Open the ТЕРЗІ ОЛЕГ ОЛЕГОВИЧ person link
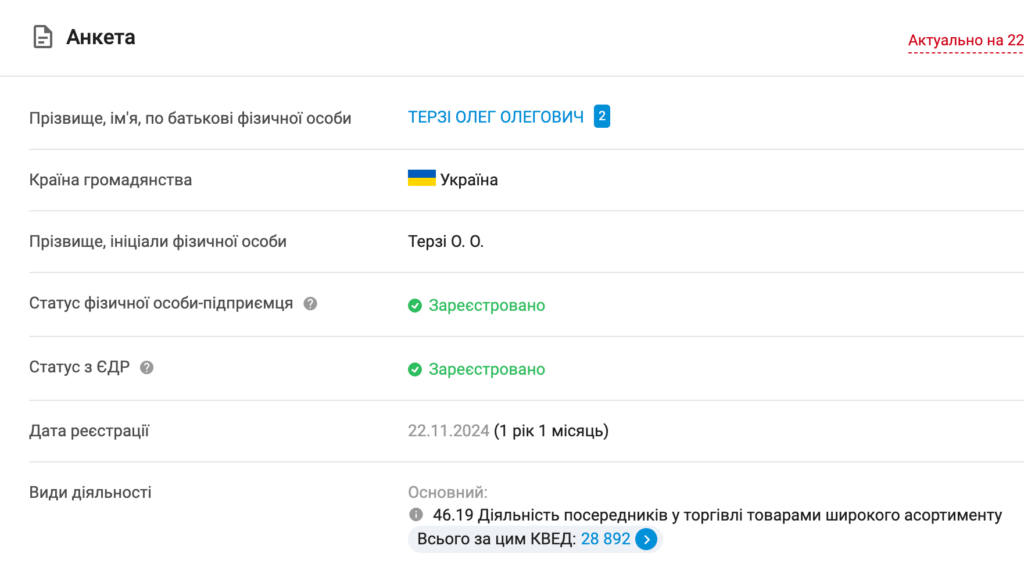Screen dimensions: 1024x567 point(495,118)
